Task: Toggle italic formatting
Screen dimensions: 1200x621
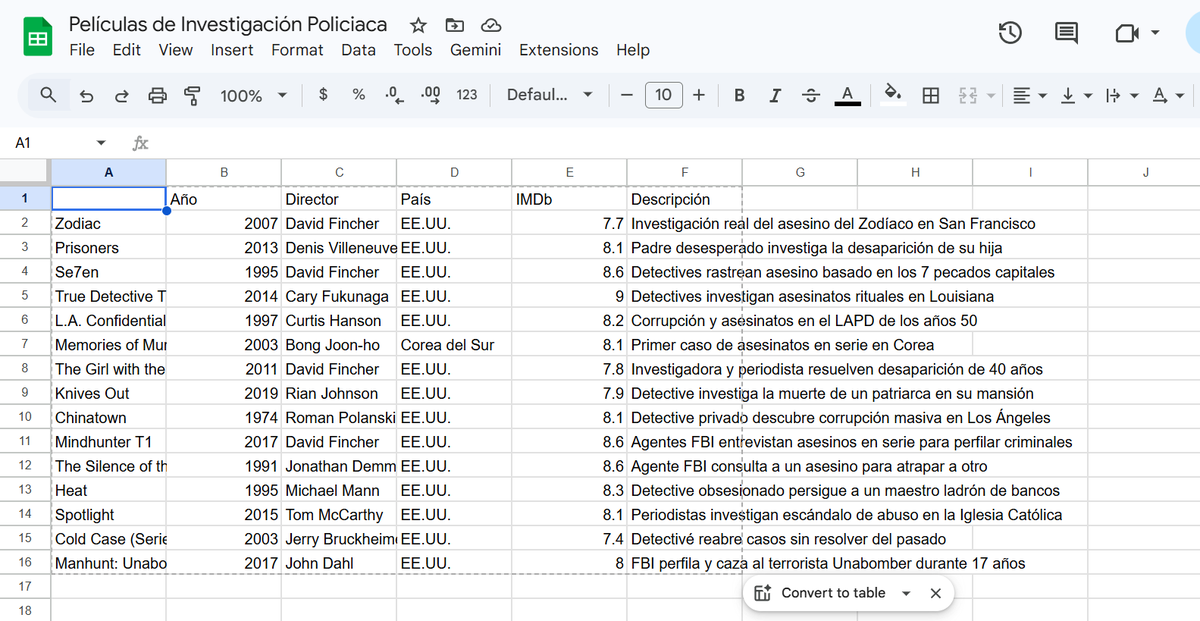Action: [775, 95]
